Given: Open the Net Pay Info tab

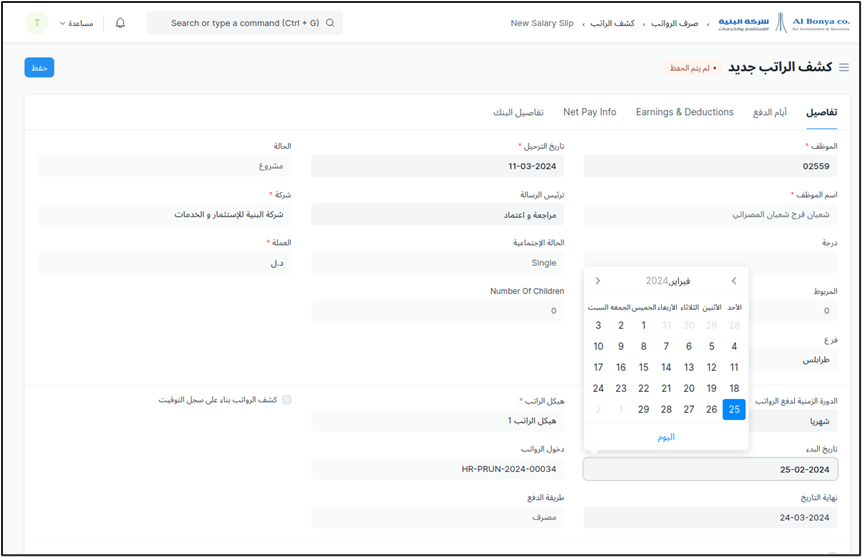Looking at the screenshot, I should click(x=589, y=112).
